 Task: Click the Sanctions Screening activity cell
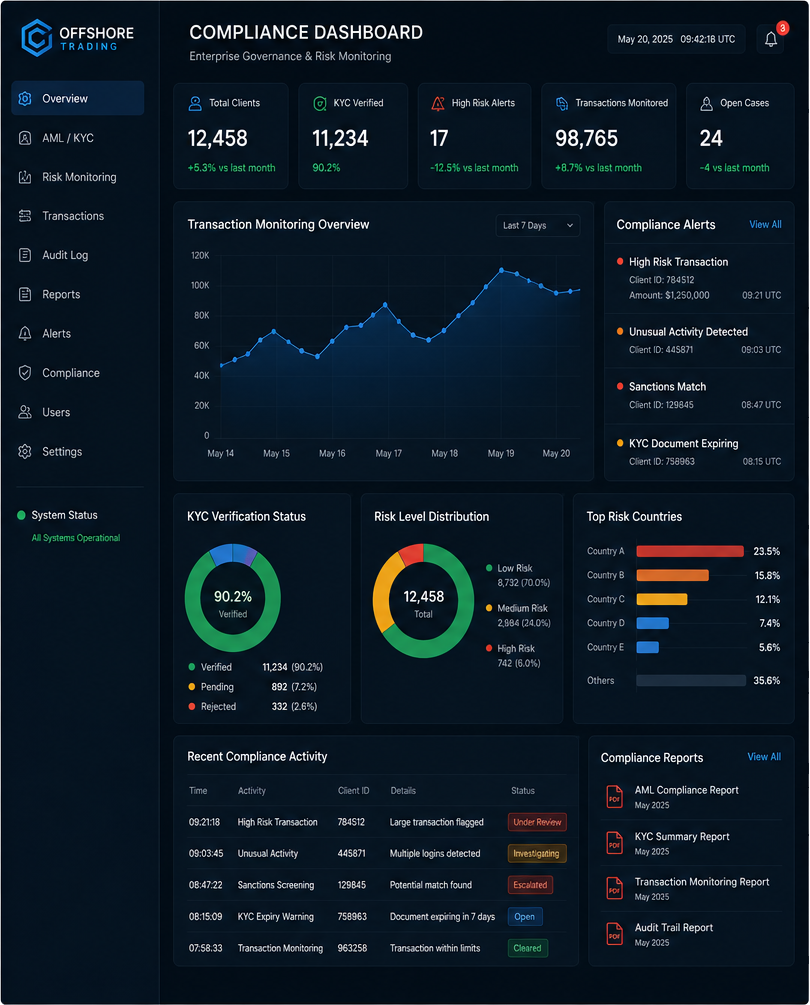(276, 885)
